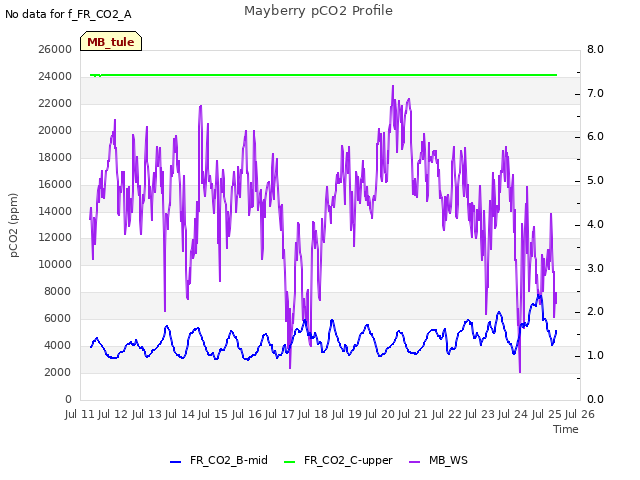Click the 16000 left axis value

(x=55, y=184)
